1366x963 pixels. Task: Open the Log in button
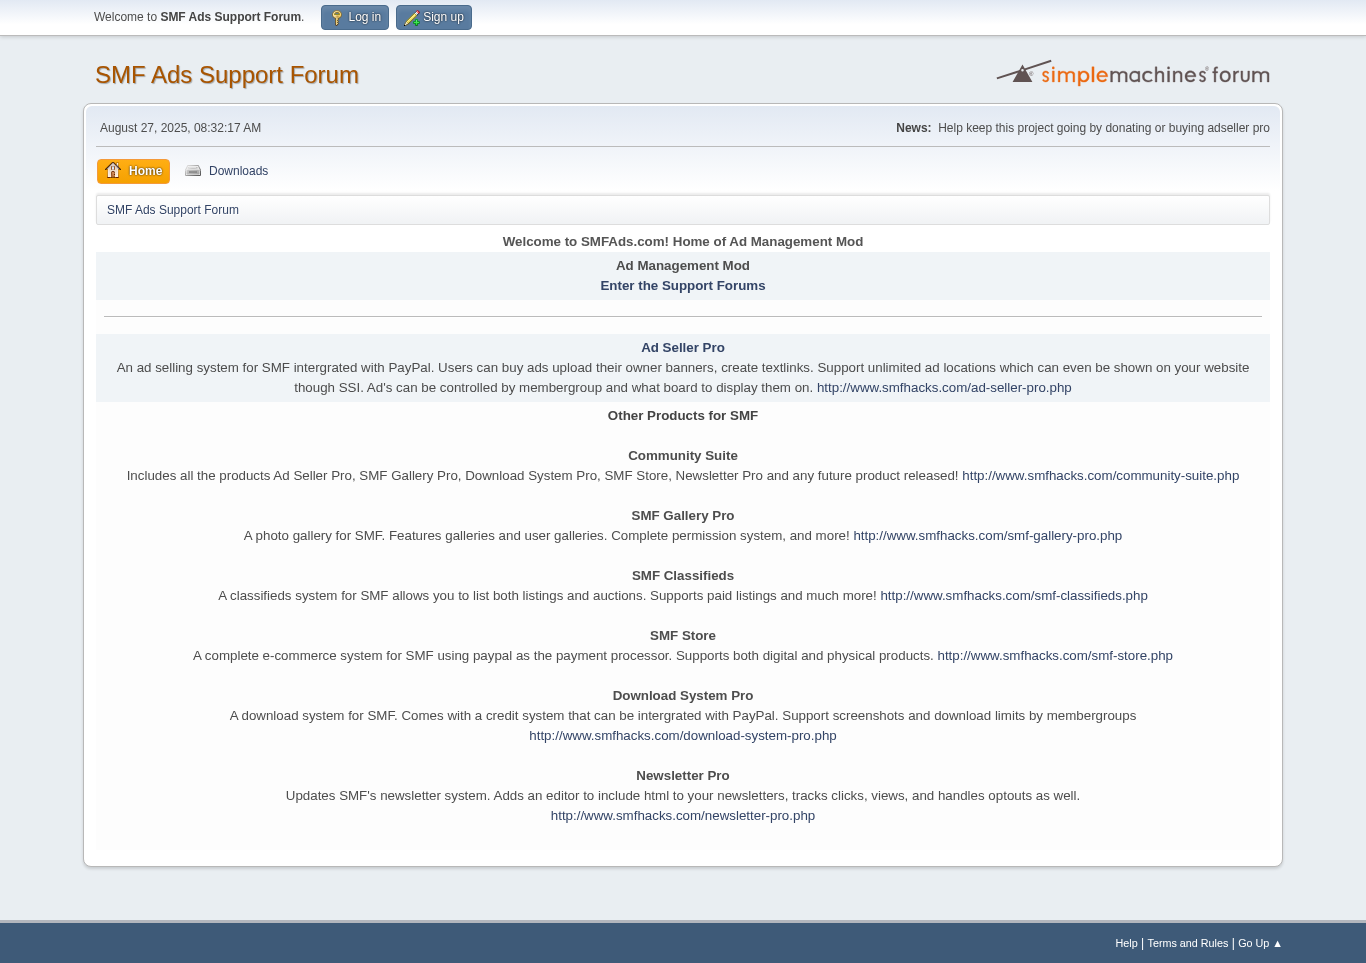[x=355, y=18]
